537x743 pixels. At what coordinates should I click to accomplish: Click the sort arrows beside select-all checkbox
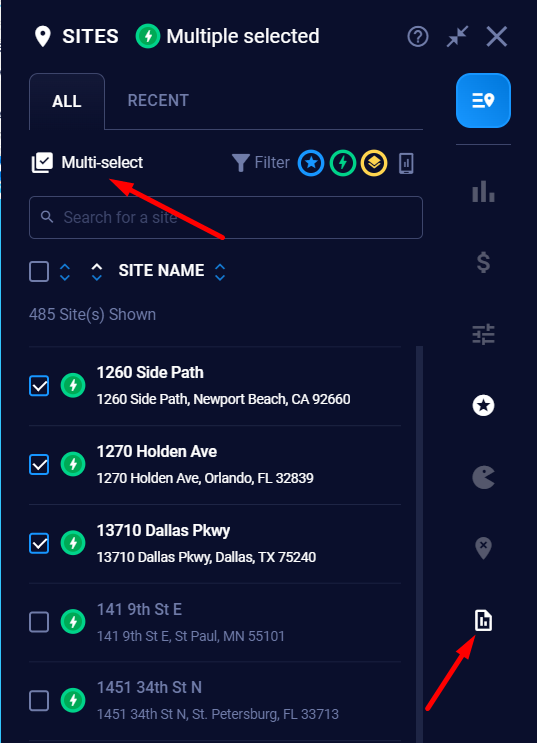coord(65,272)
